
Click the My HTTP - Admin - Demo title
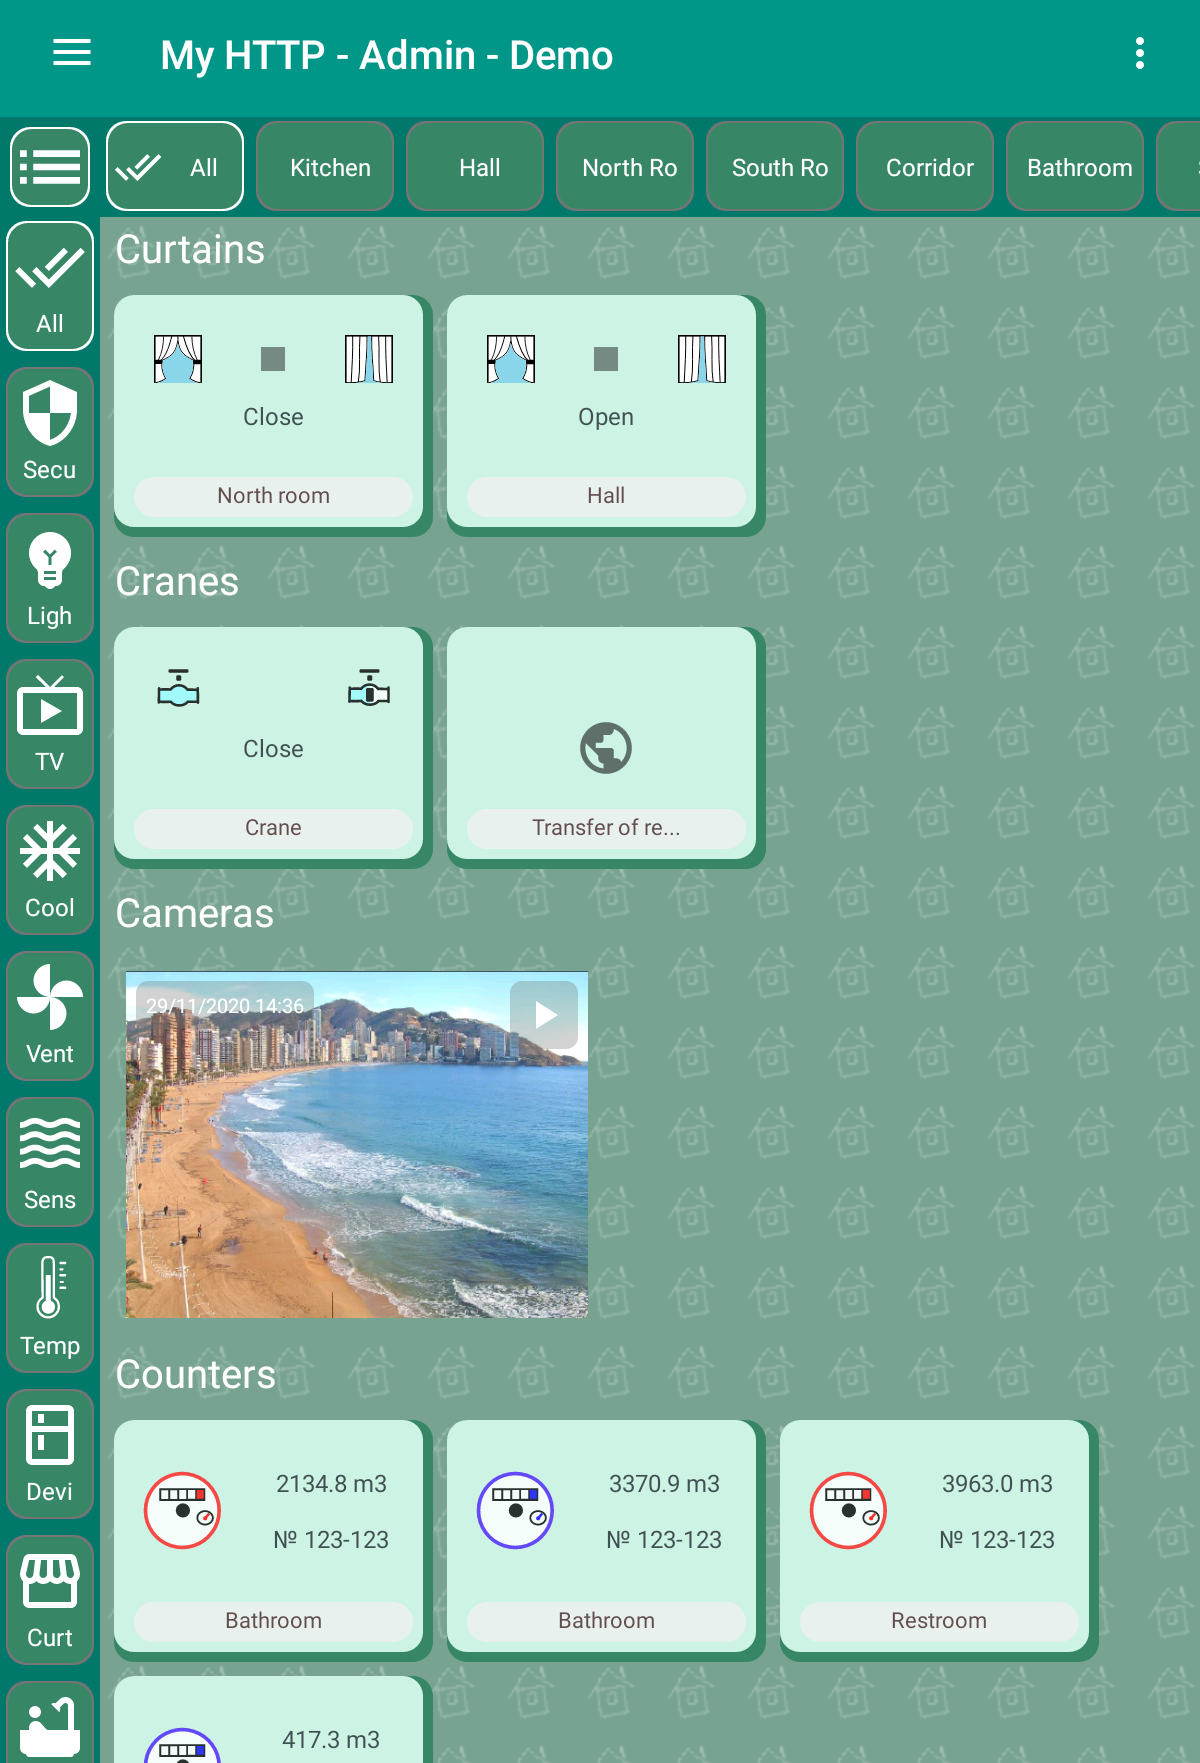click(x=387, y=55)
